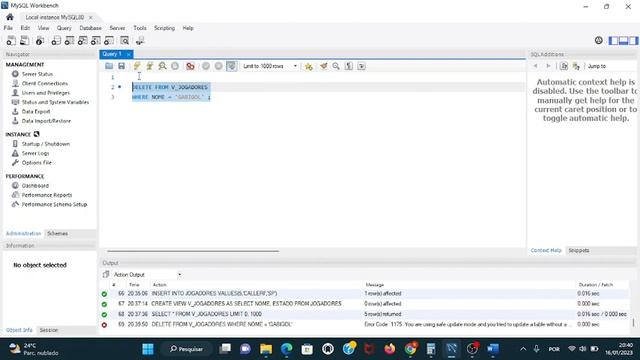640x360 pixels.
Task: Open the search table data tool
Action: point(124,41)
